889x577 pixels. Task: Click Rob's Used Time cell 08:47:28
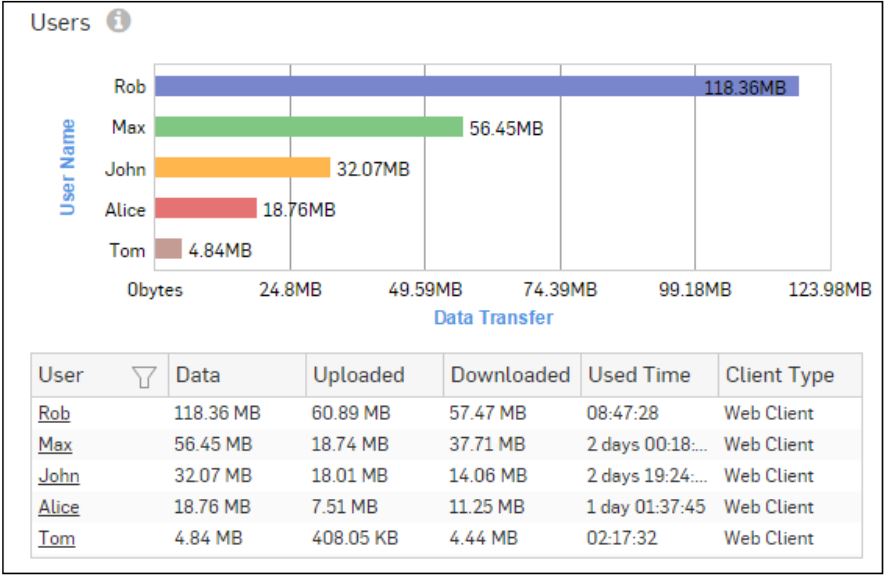pyautogui.click(x=622, y=413)
